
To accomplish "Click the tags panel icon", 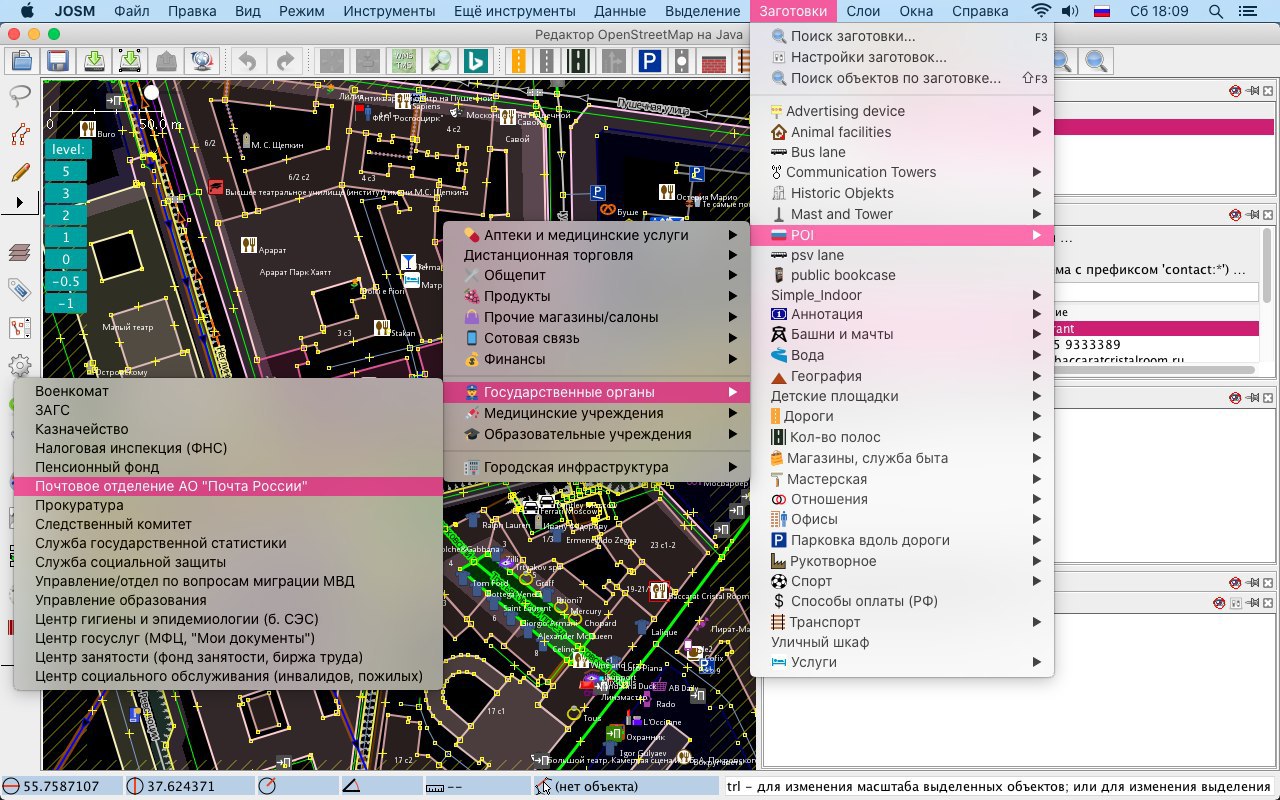I will click(19, 290).
